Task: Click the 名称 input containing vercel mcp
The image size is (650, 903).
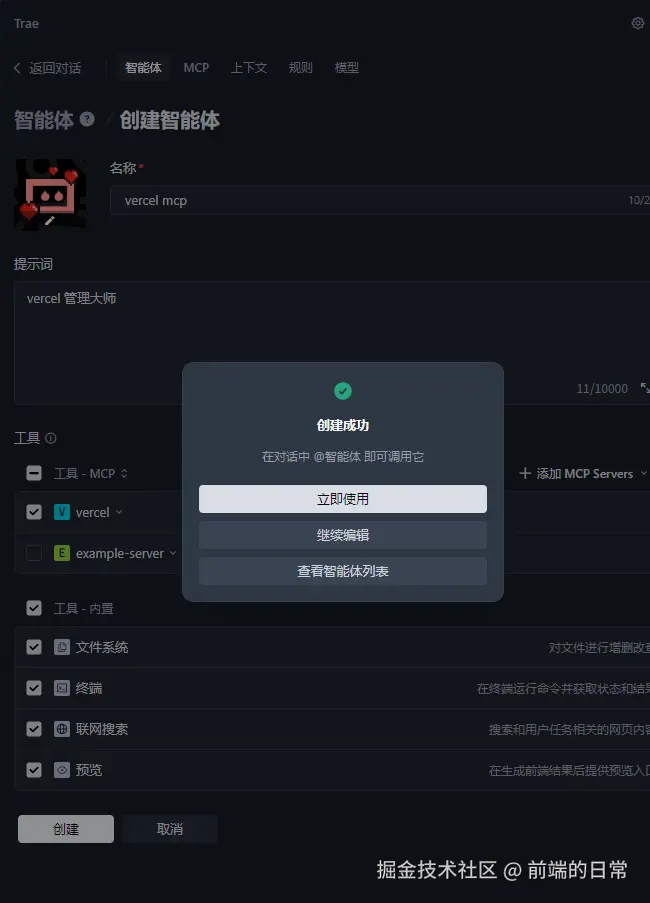Action: click(380, 200)
